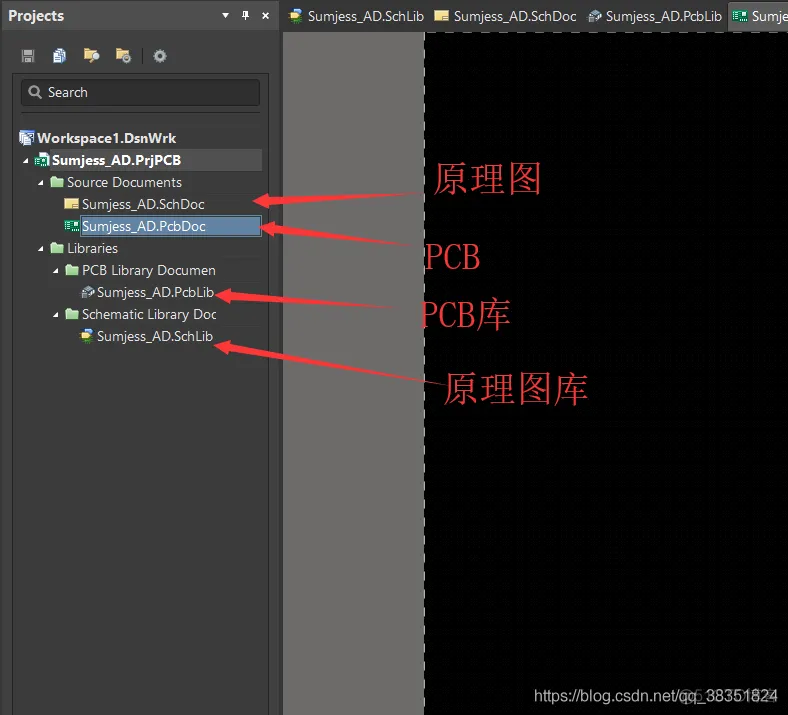Click the SchLib tab icon

pyautogui.click(x=296, y=16)
